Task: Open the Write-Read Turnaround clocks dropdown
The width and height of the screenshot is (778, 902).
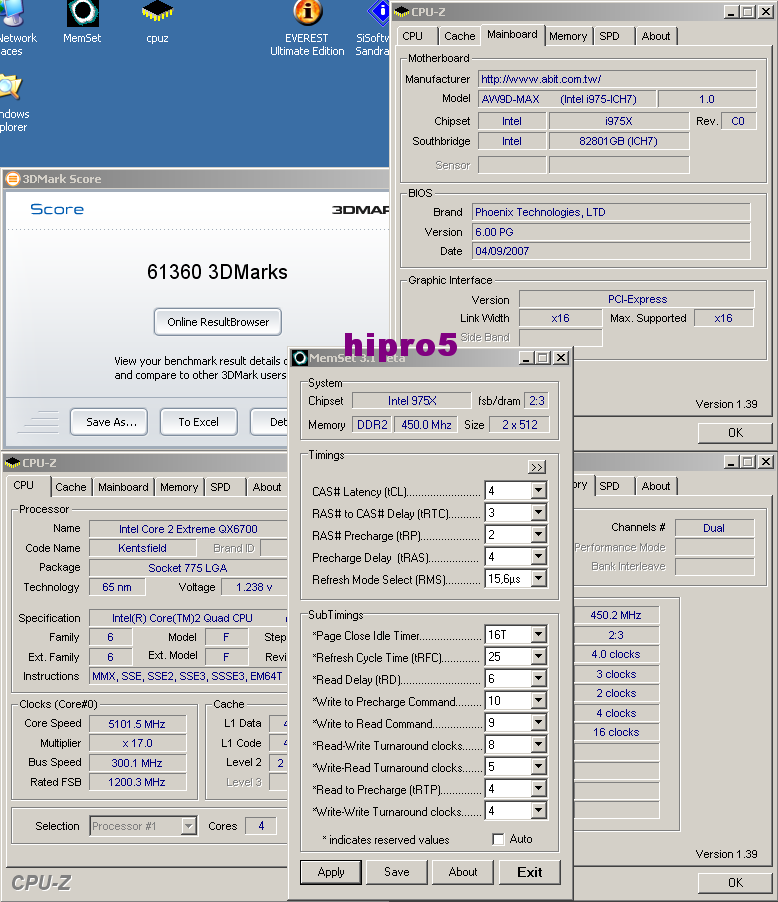Action: 539,767
